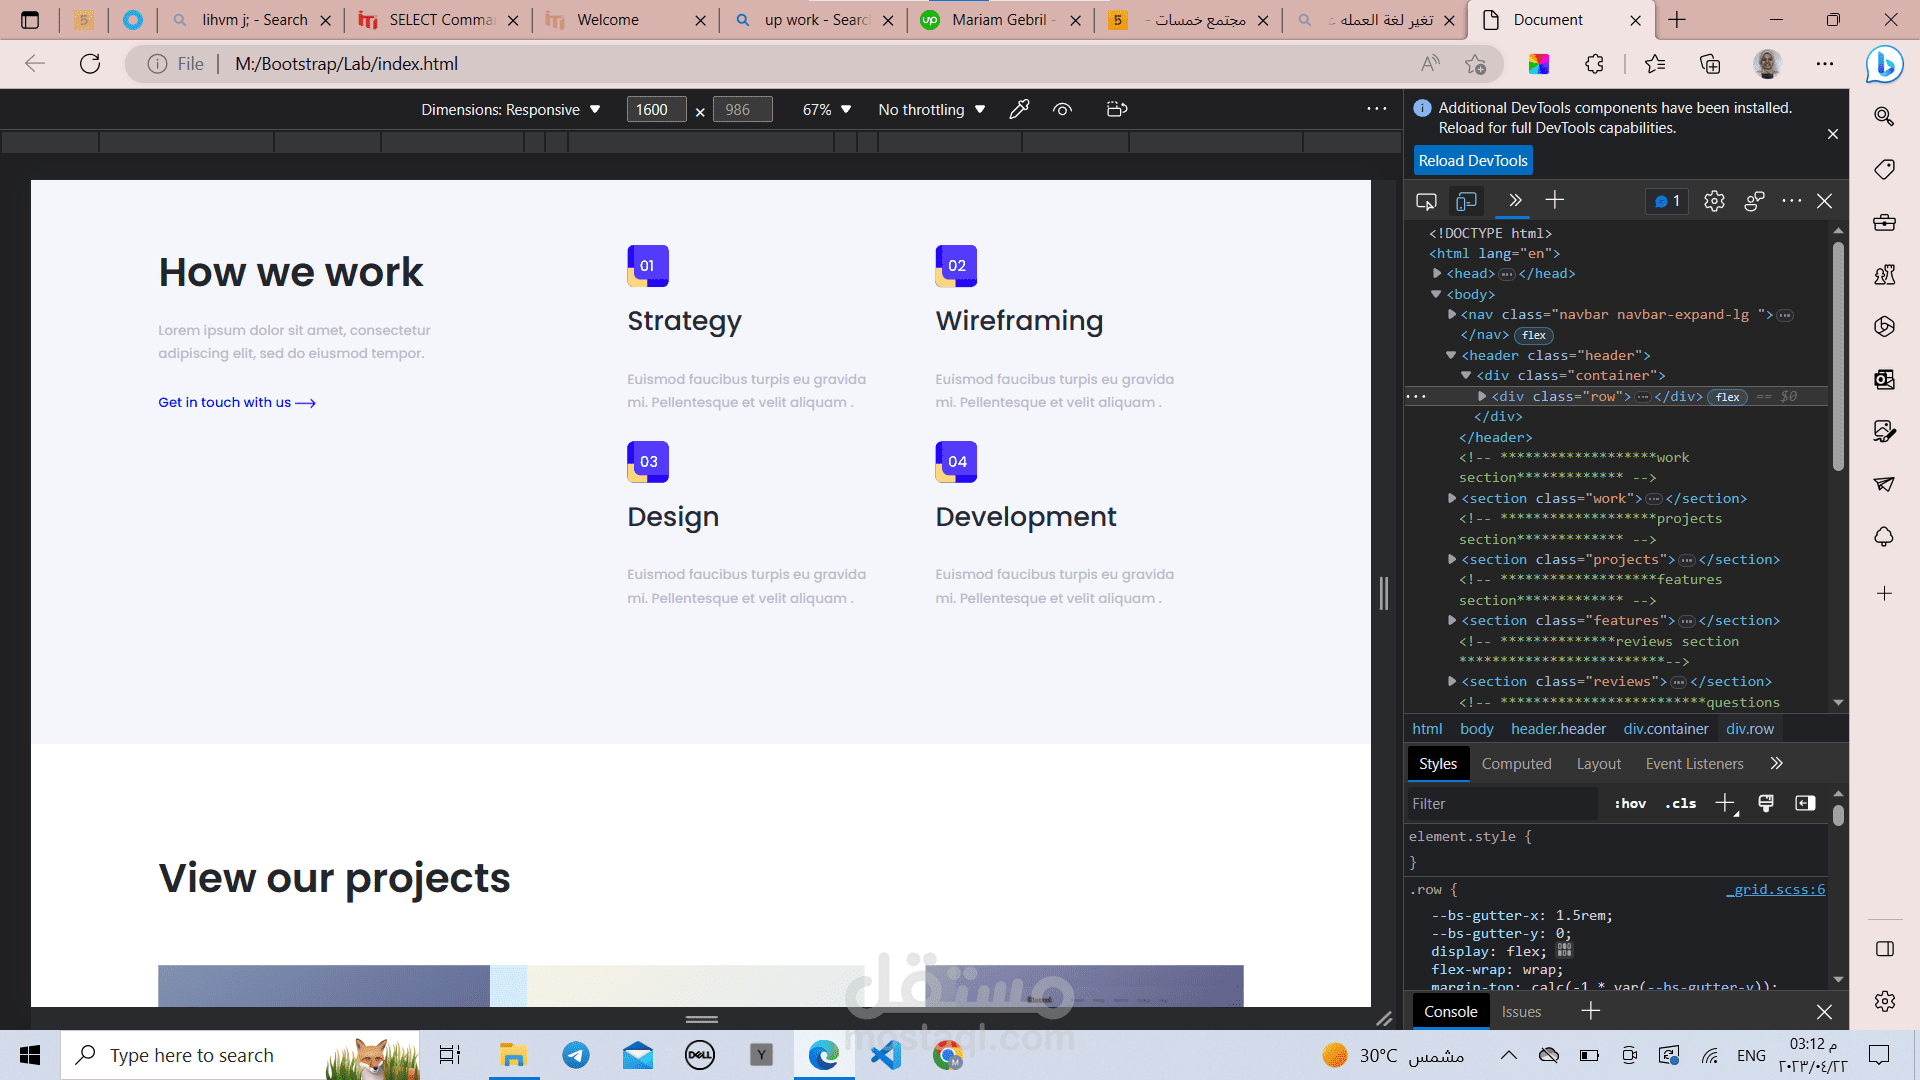Activate the inspect element picker tool
The image size is (1920, 1080).
click(1426, 201)
